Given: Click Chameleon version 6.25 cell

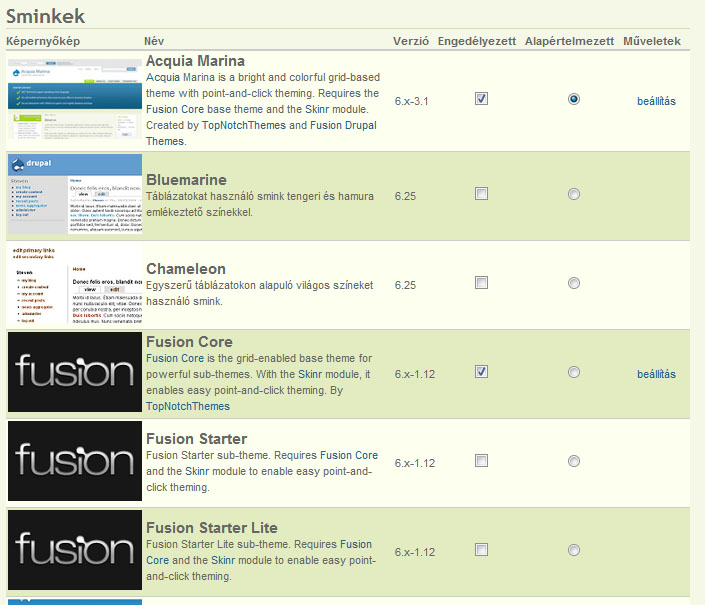Looking at the screenshot, I should click(x=405, y=285).
